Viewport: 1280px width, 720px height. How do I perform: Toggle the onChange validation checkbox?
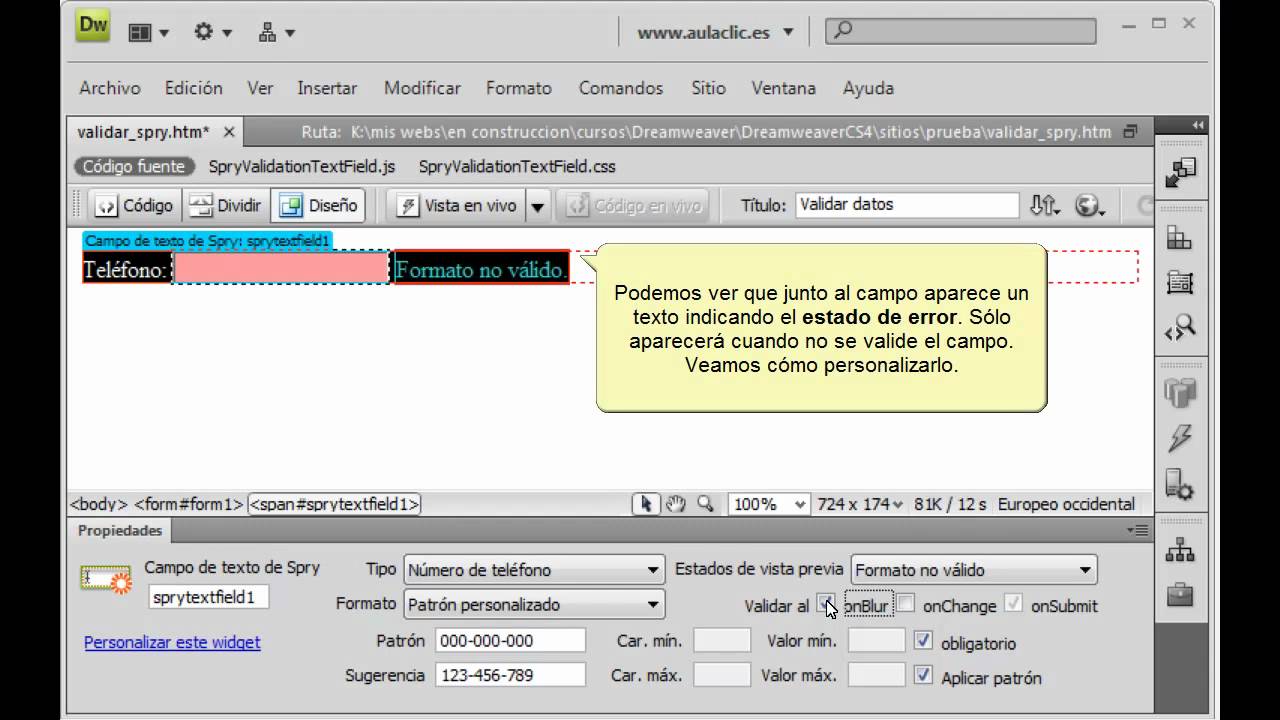point(905,603)
